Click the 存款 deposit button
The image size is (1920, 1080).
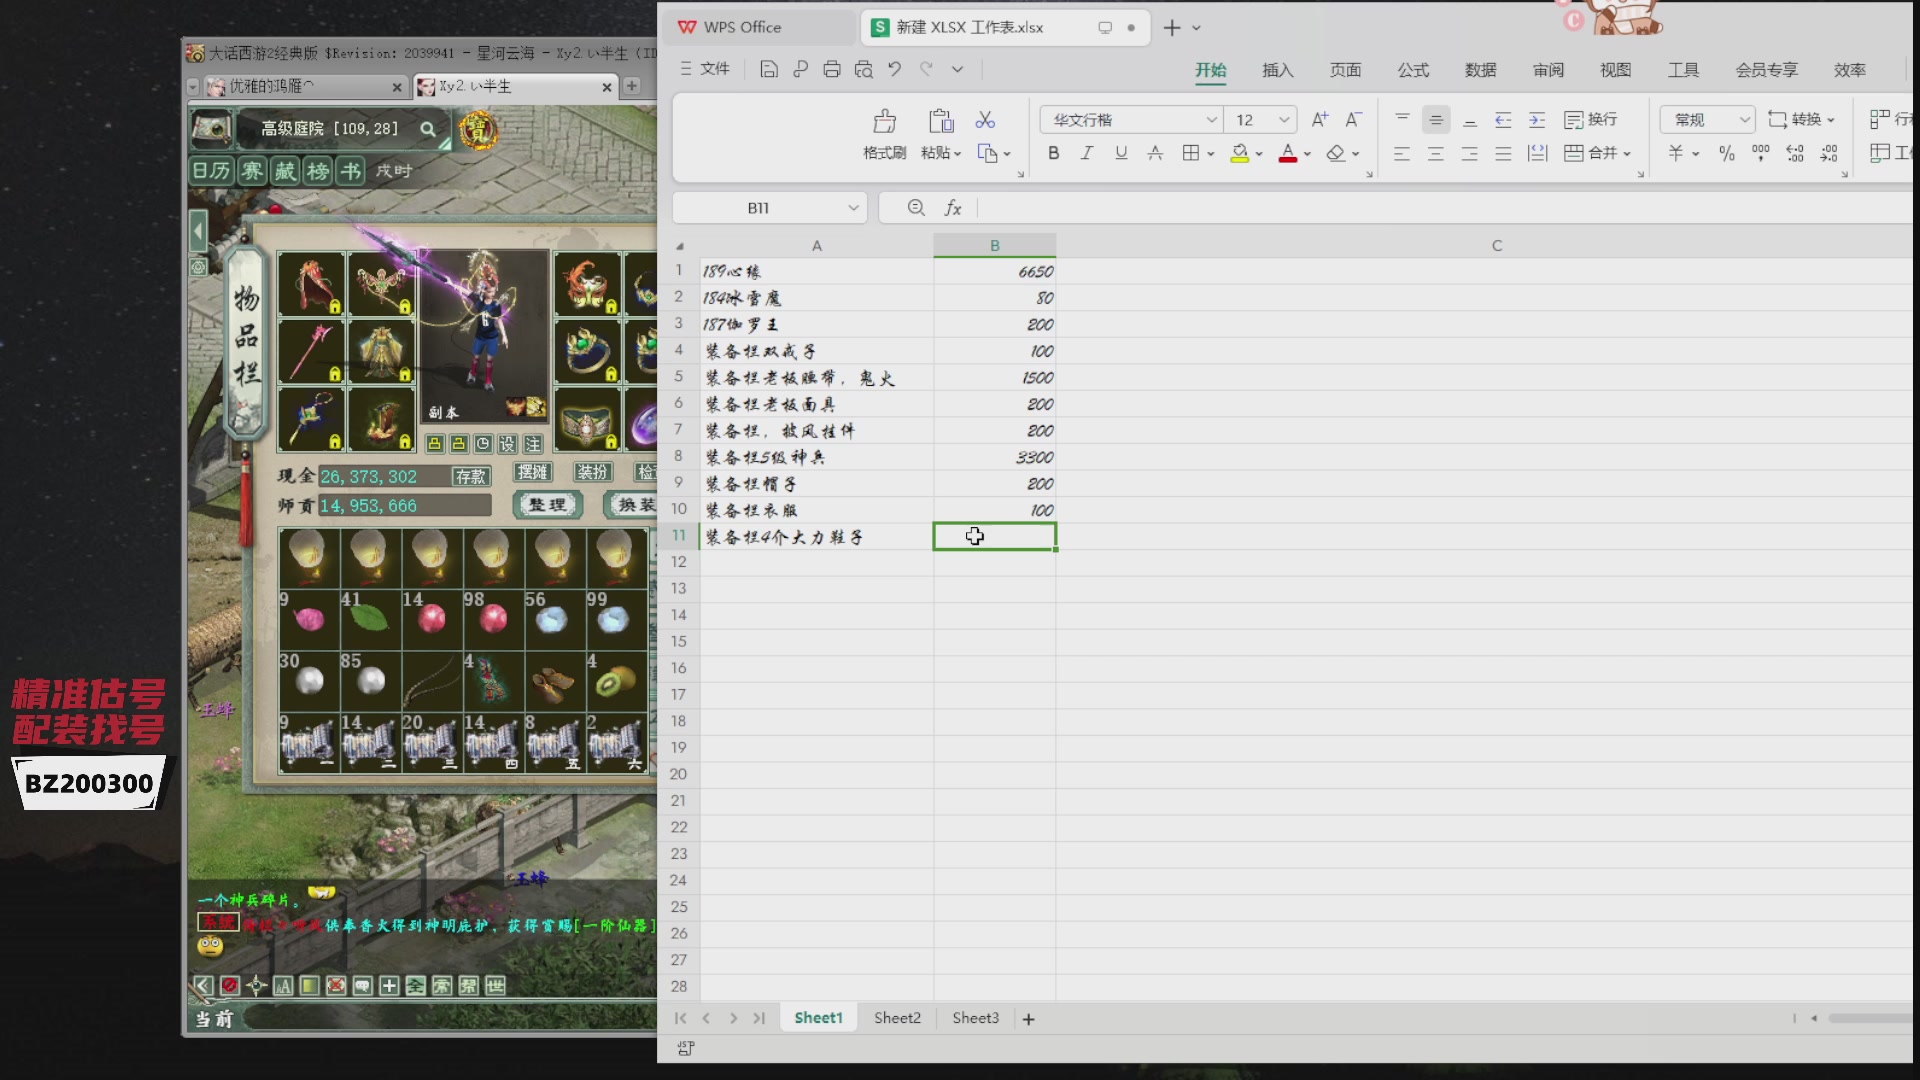click(470, 477)
